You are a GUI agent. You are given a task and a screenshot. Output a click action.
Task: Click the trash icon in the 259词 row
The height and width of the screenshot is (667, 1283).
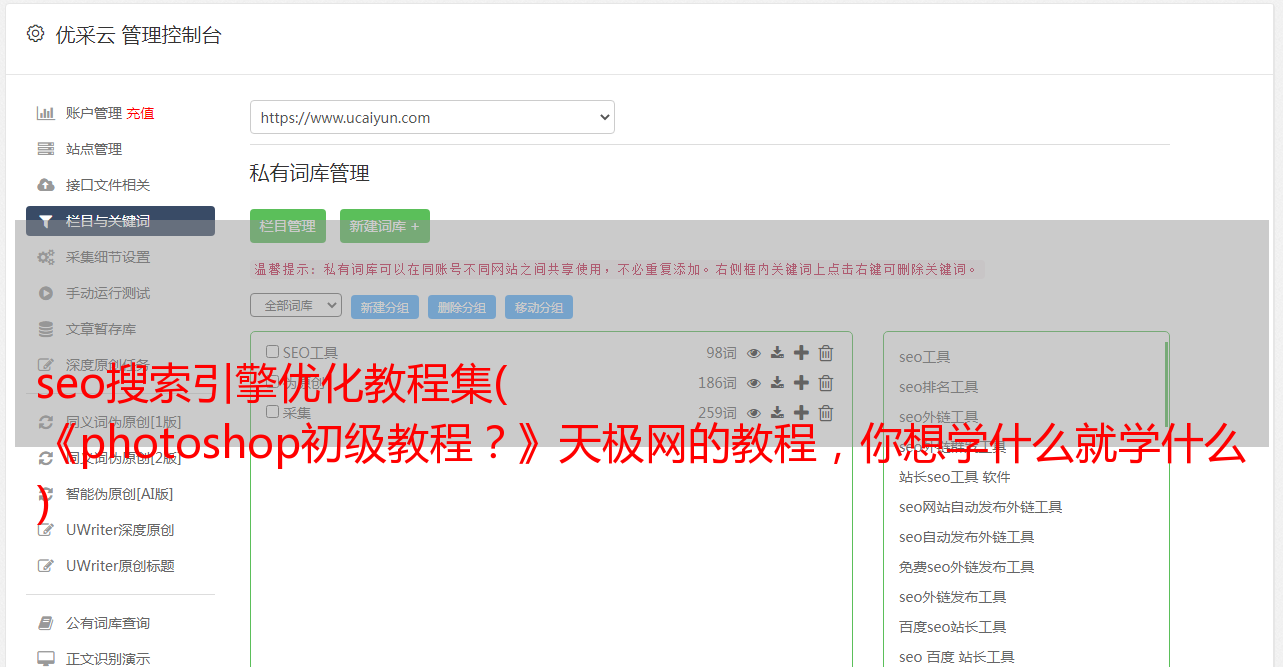[826, 412]
